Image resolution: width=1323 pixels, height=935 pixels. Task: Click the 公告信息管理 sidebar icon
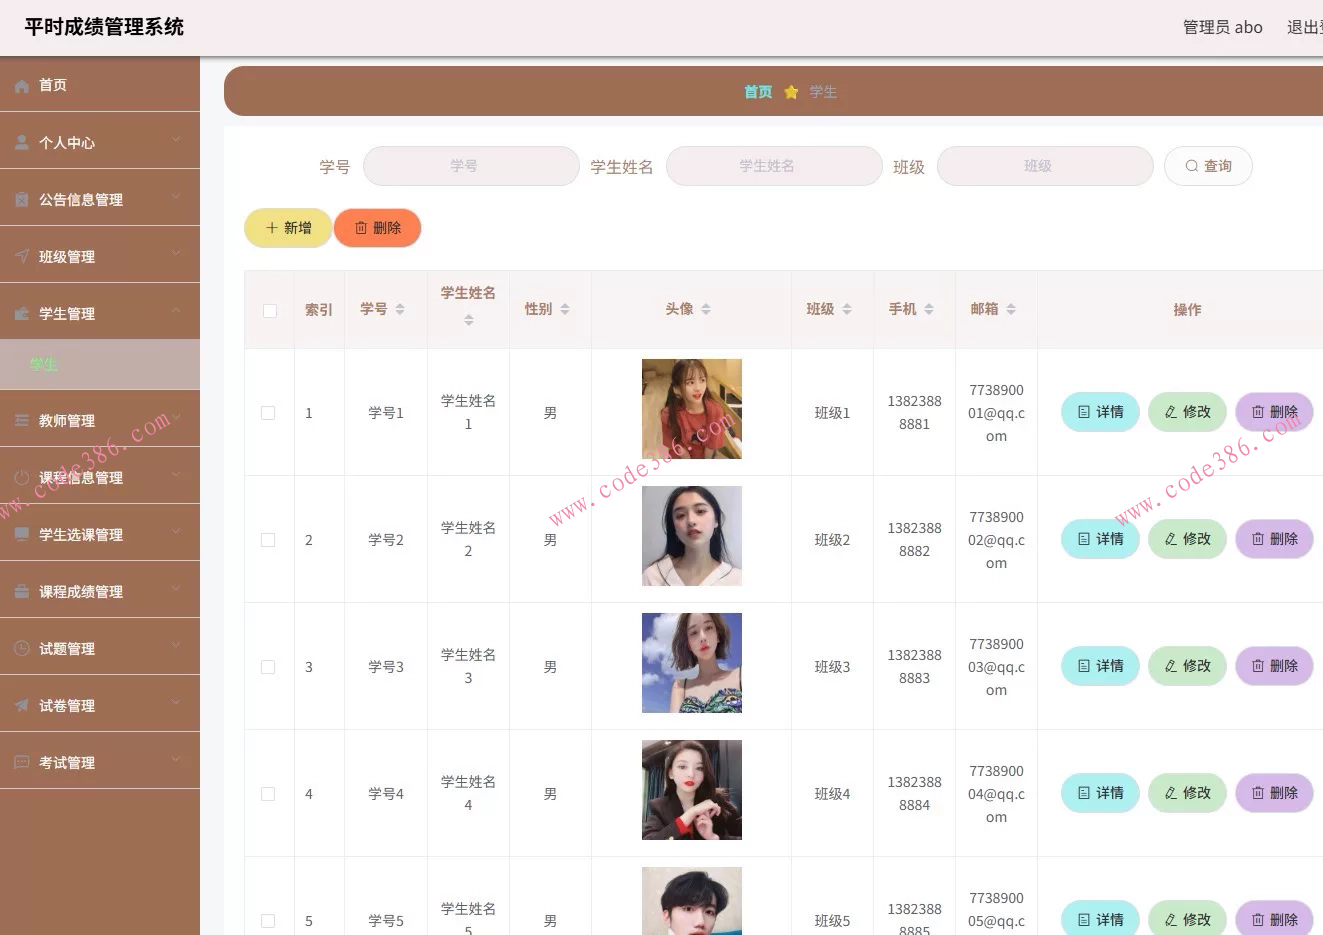pos(23,198)
